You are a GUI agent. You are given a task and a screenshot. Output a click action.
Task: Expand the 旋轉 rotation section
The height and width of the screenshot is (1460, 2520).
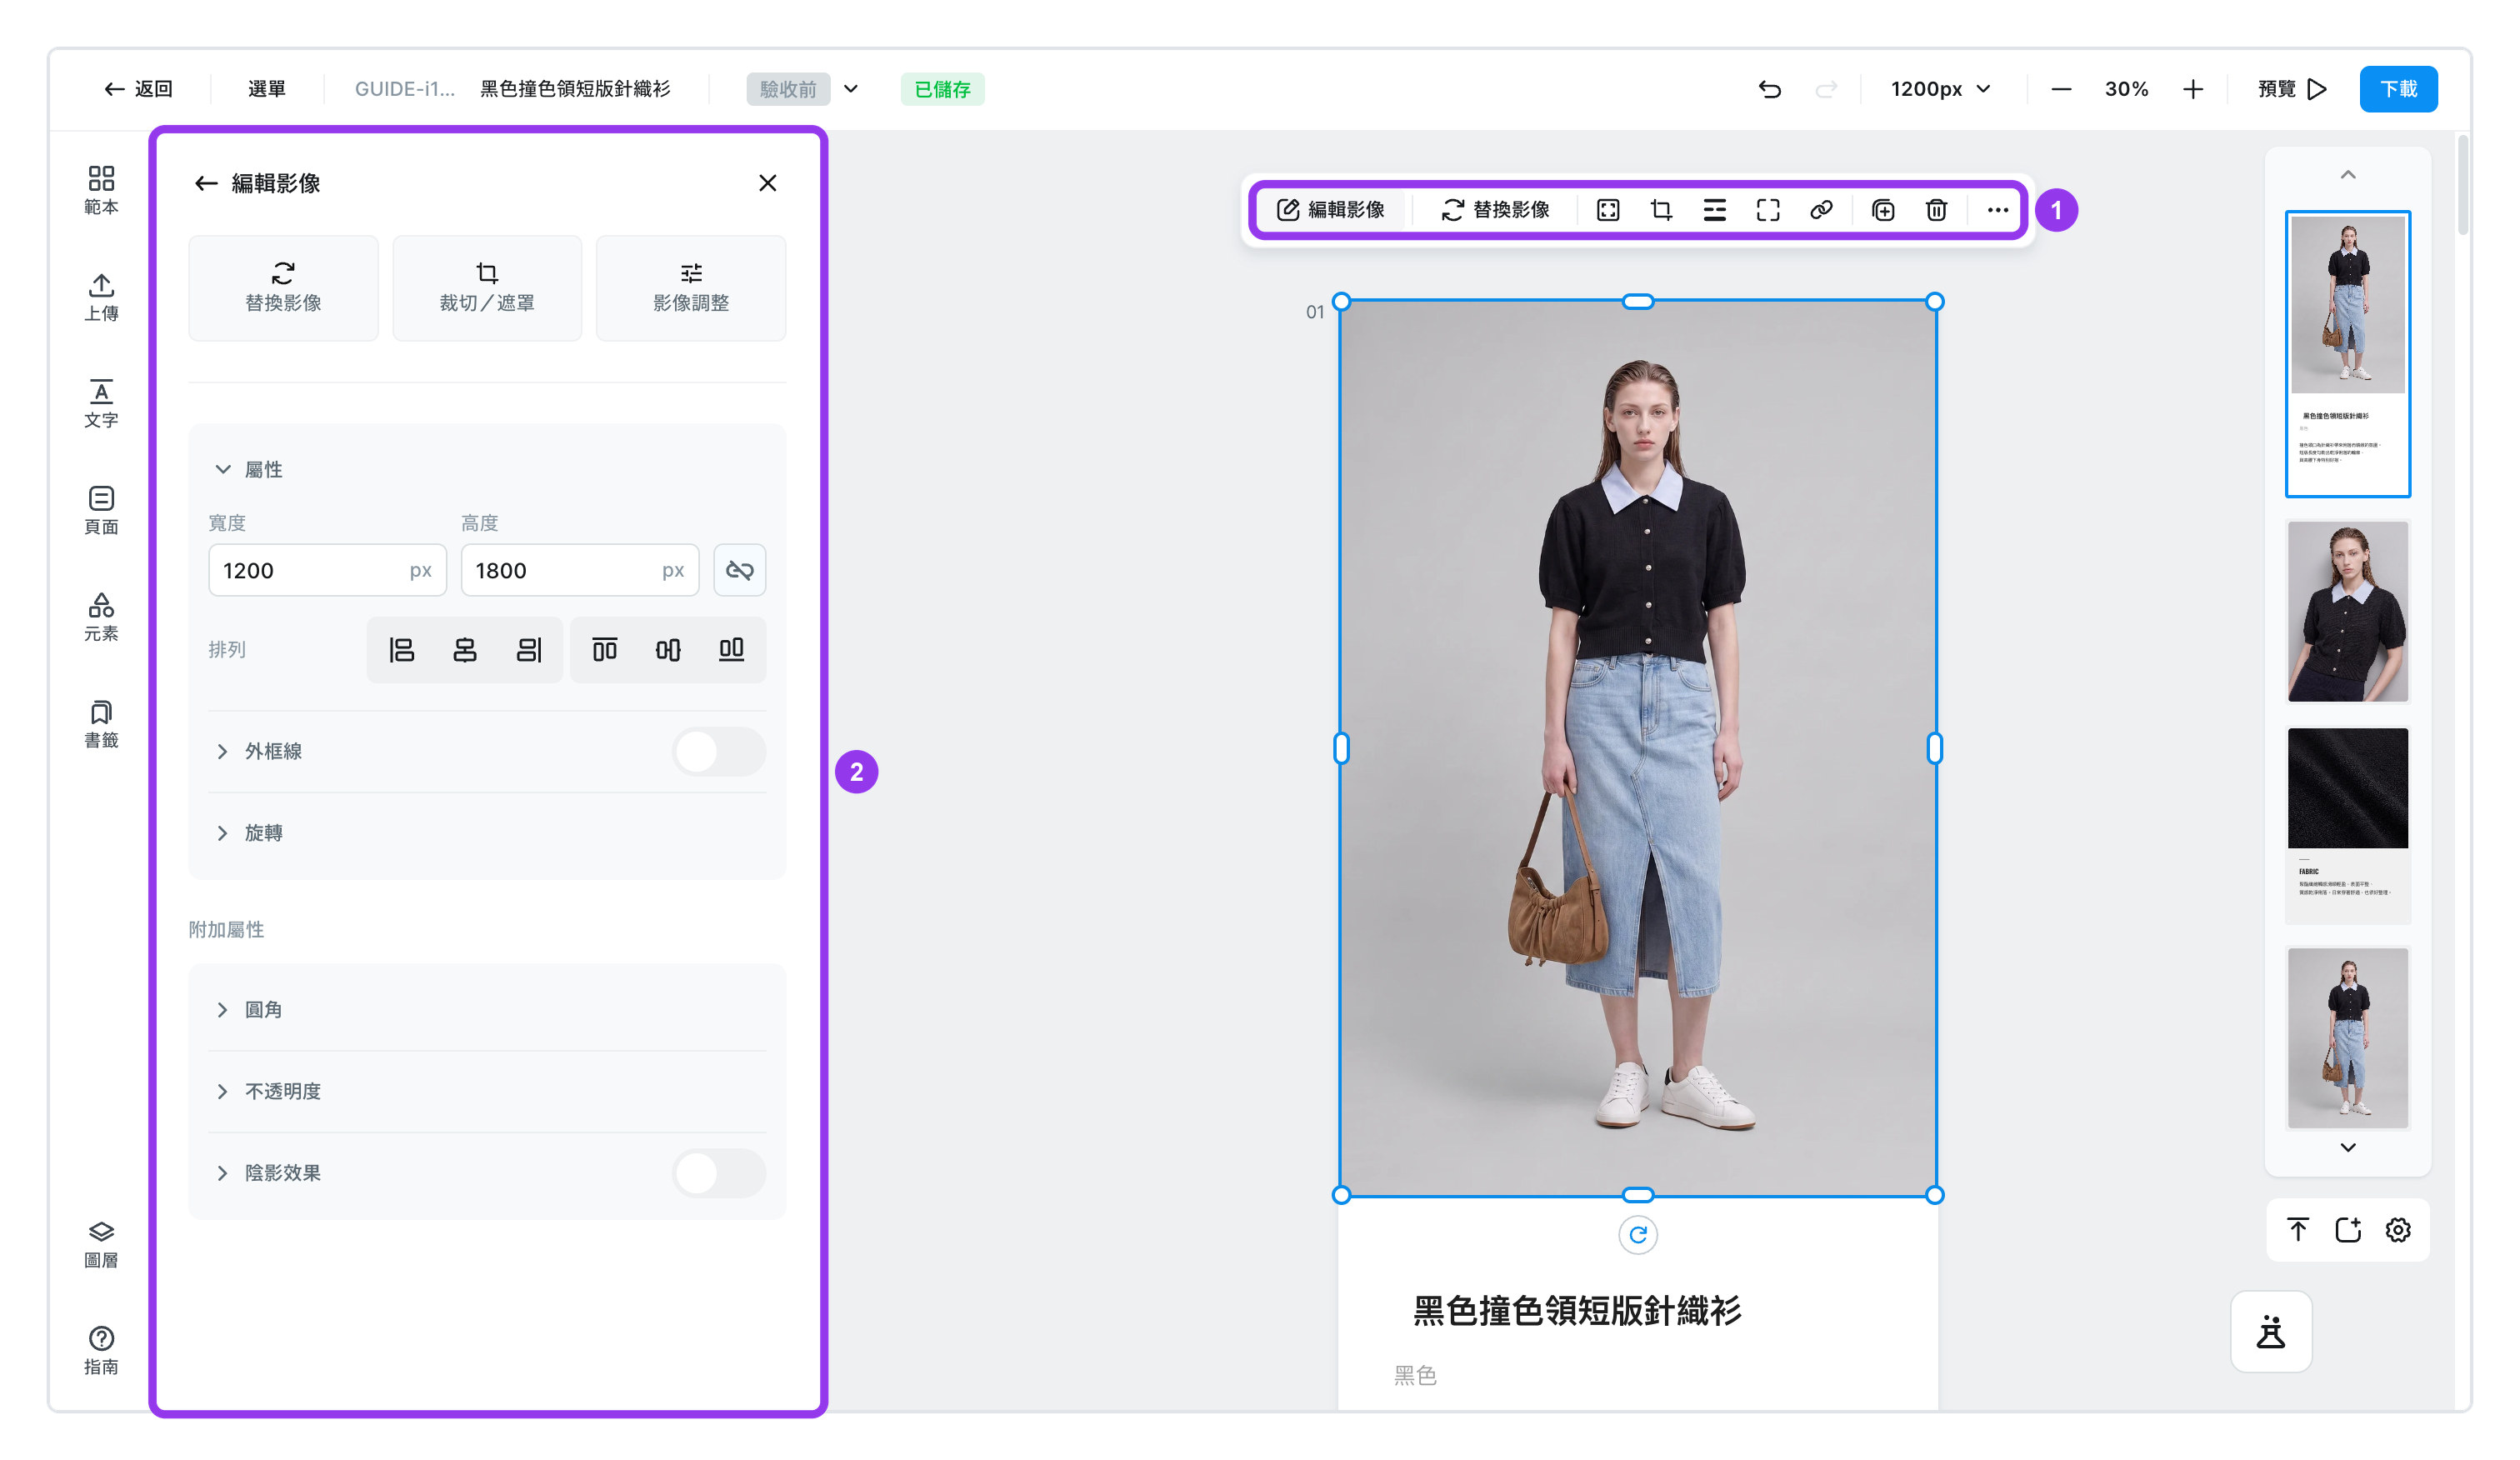pyautogui.click(x=249, y=833)
